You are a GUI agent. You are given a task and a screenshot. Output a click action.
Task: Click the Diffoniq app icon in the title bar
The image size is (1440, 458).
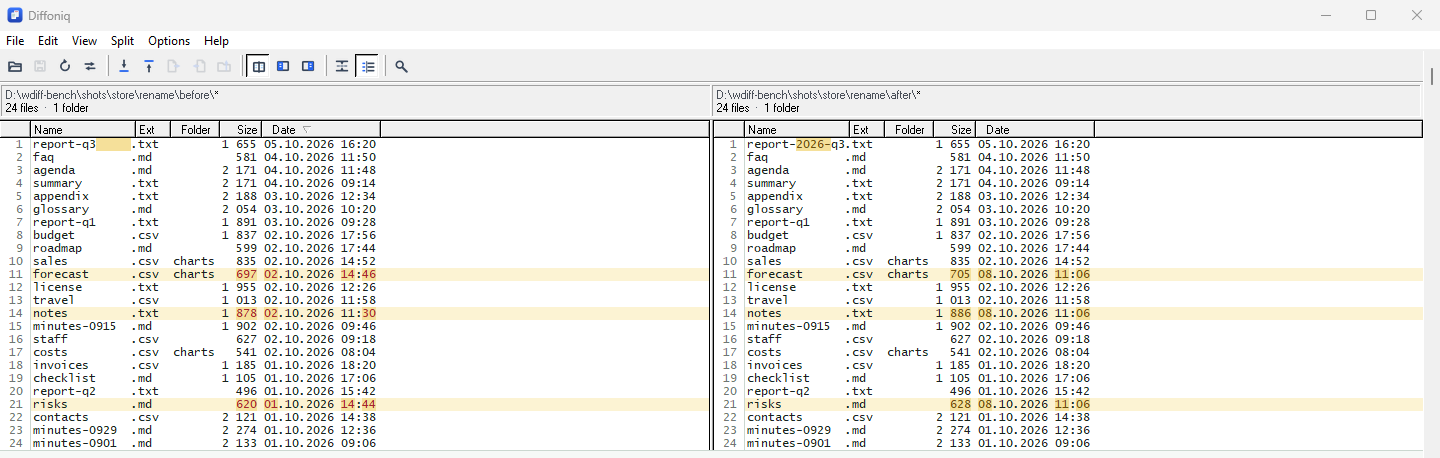[15, 15]
